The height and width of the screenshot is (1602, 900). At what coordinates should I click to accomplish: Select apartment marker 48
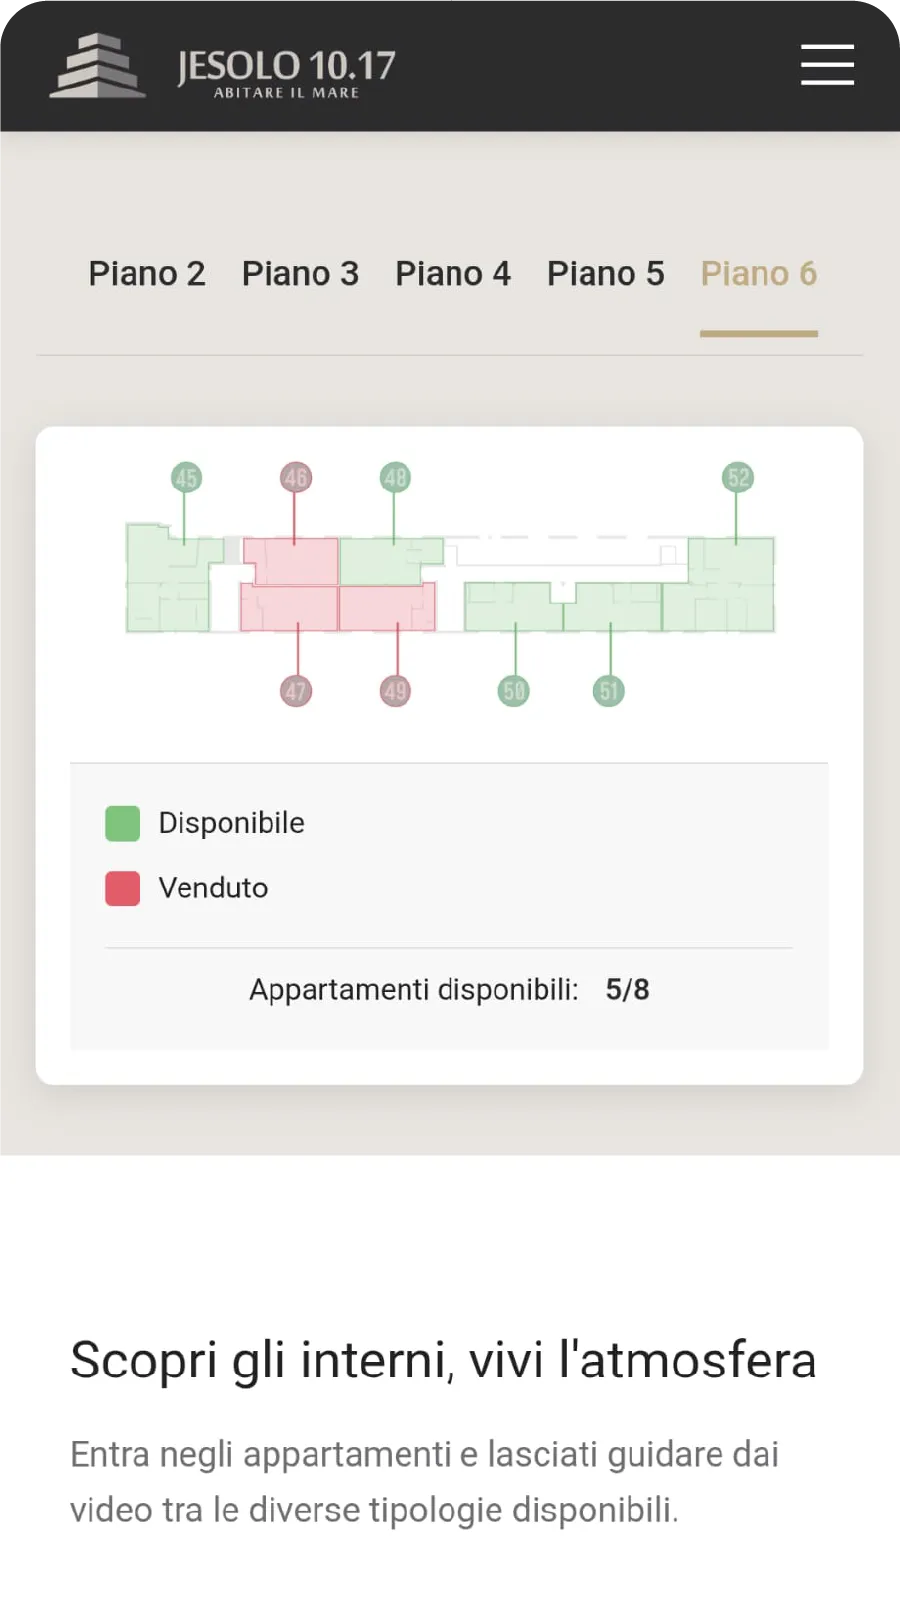point(395,477)
